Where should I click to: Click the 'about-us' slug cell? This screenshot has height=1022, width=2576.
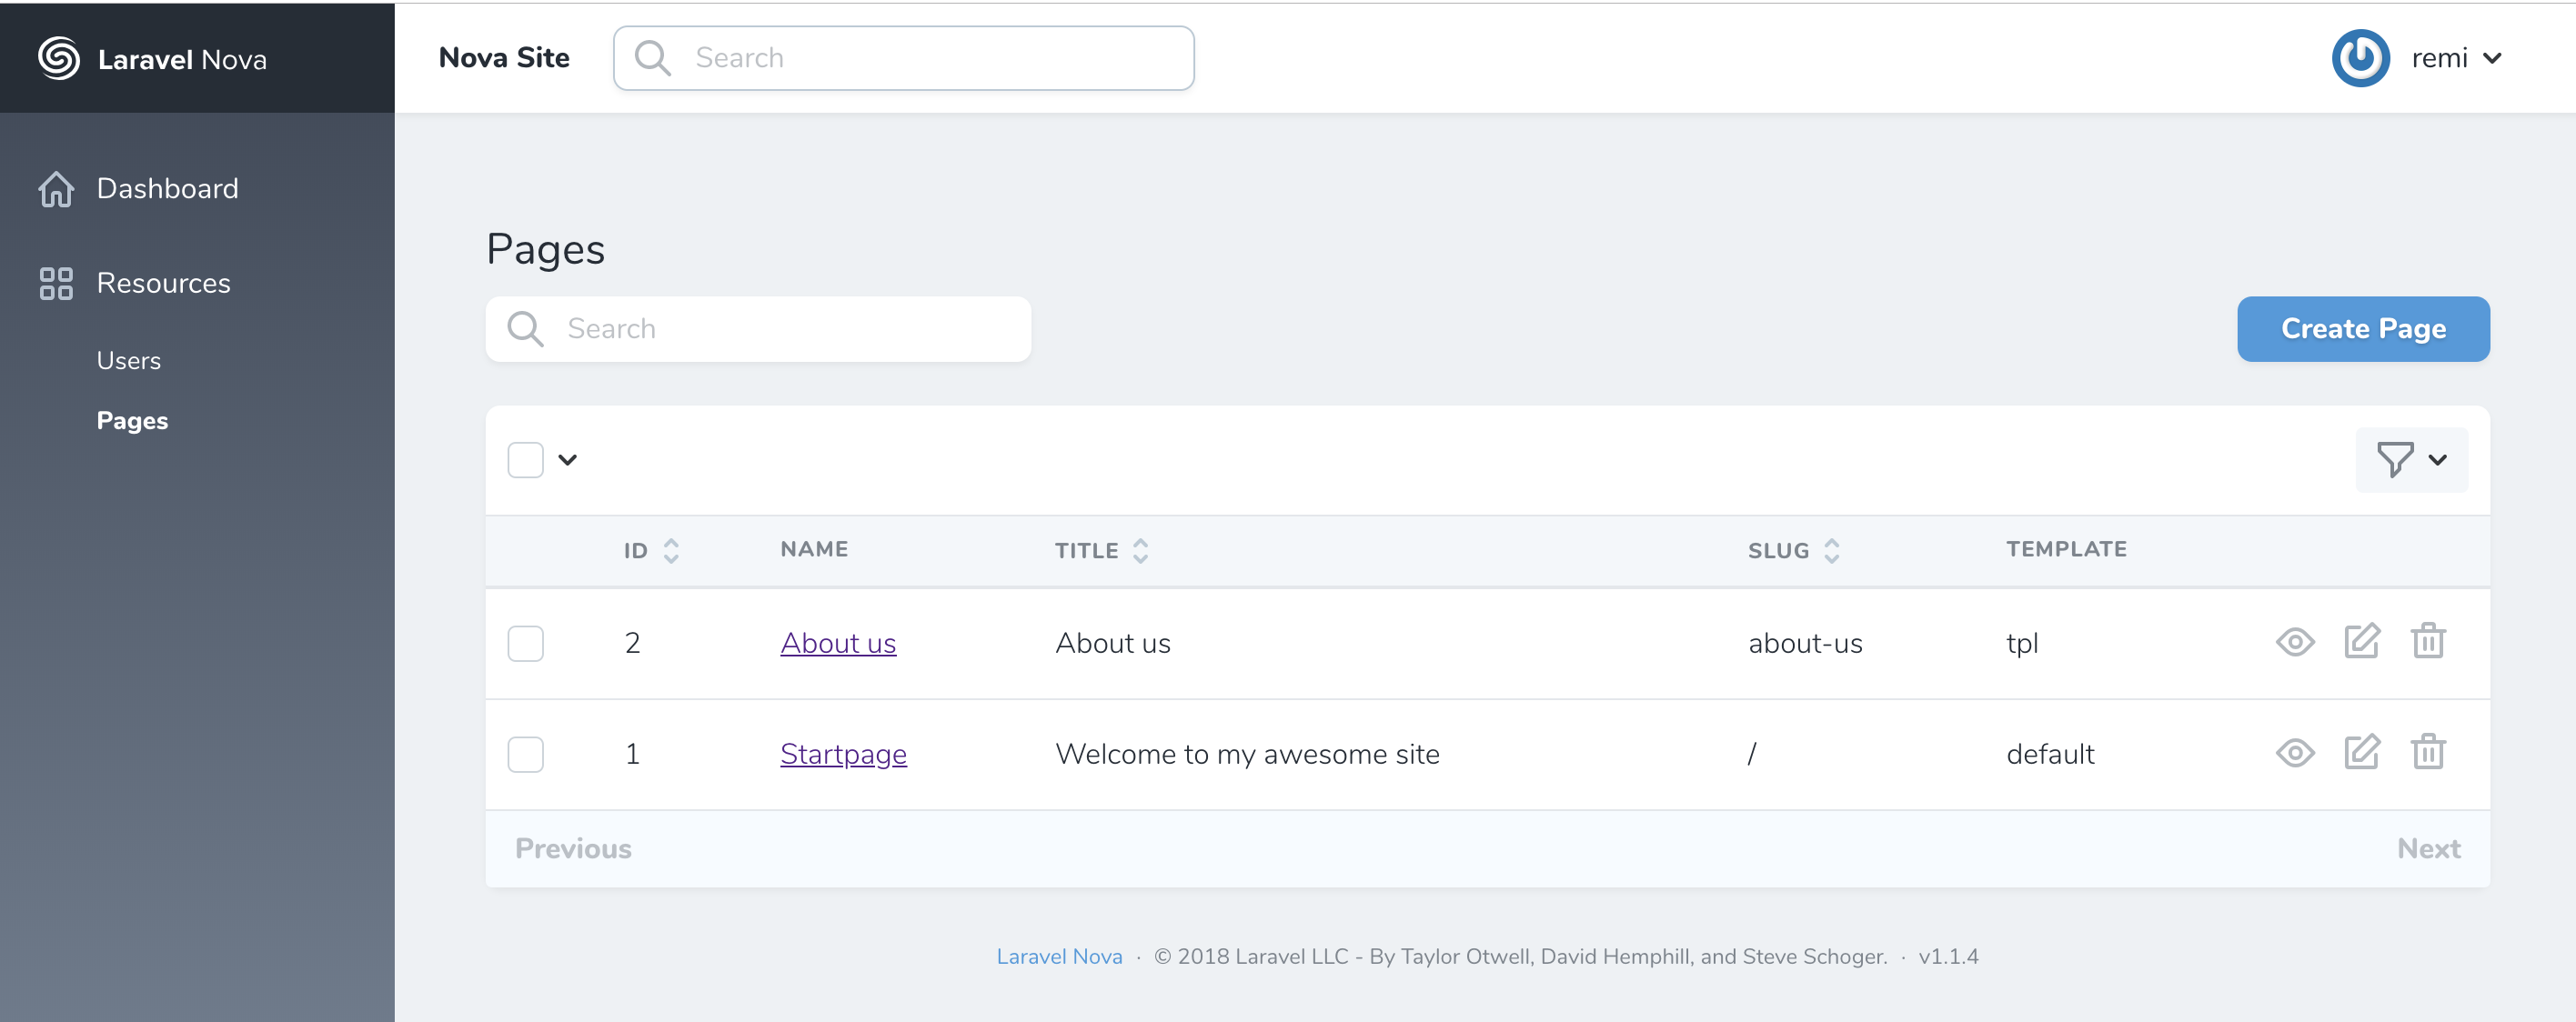[x=1805, y=643]
